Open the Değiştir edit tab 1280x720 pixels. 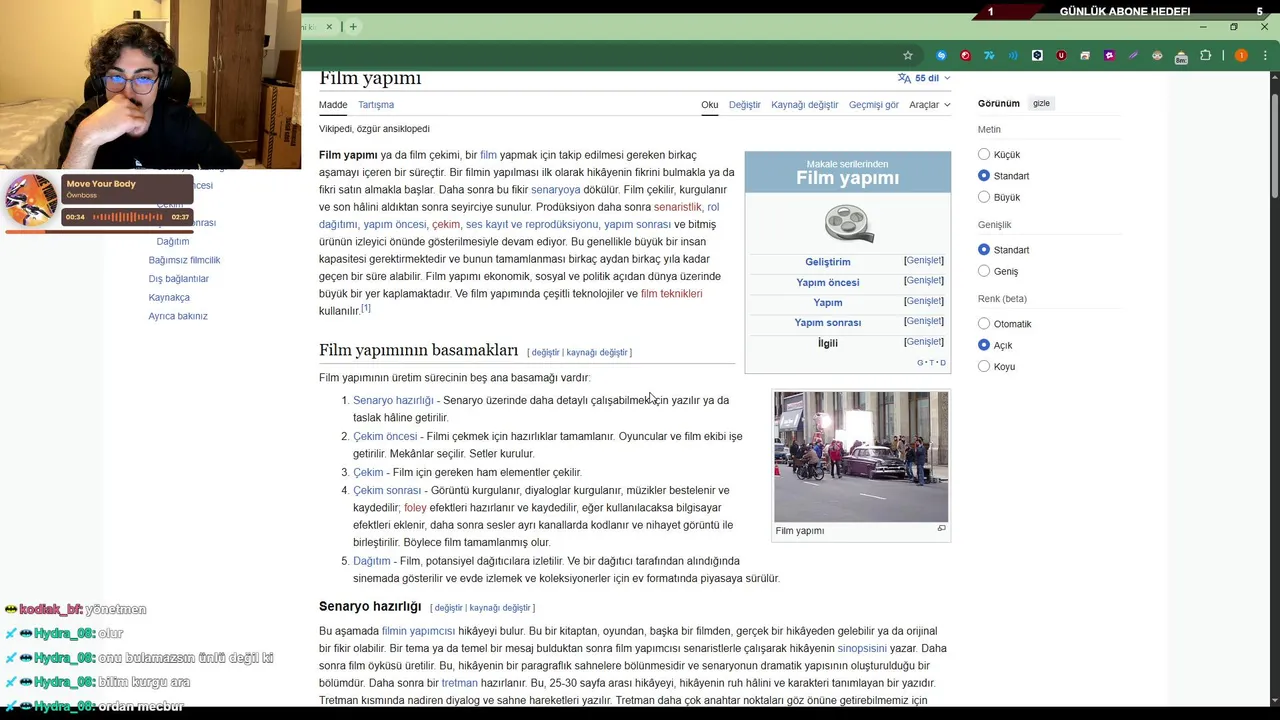point(744,104)
